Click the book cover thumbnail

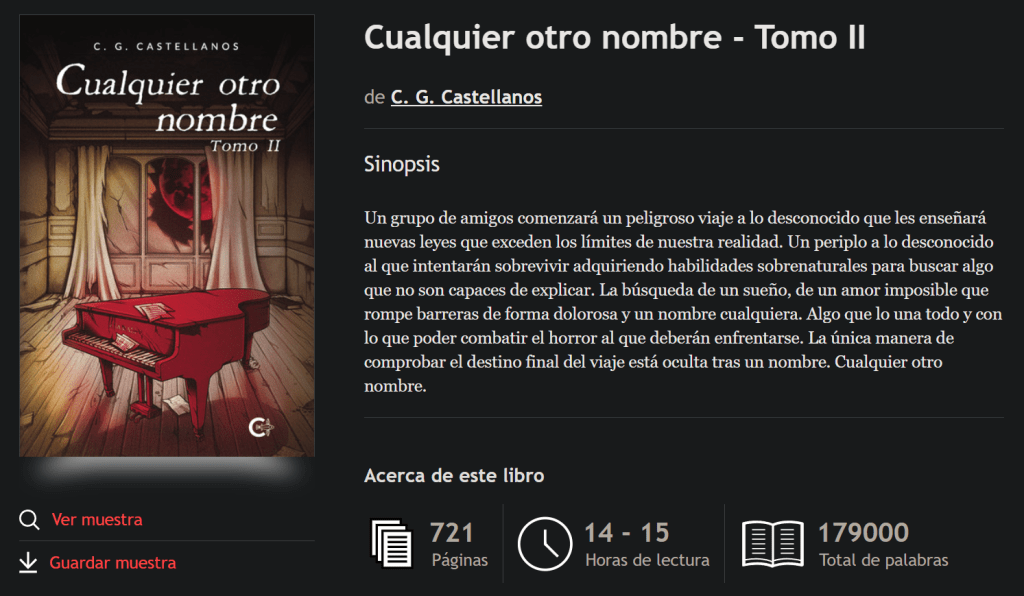pyautogui.click(x=167, y=236)
